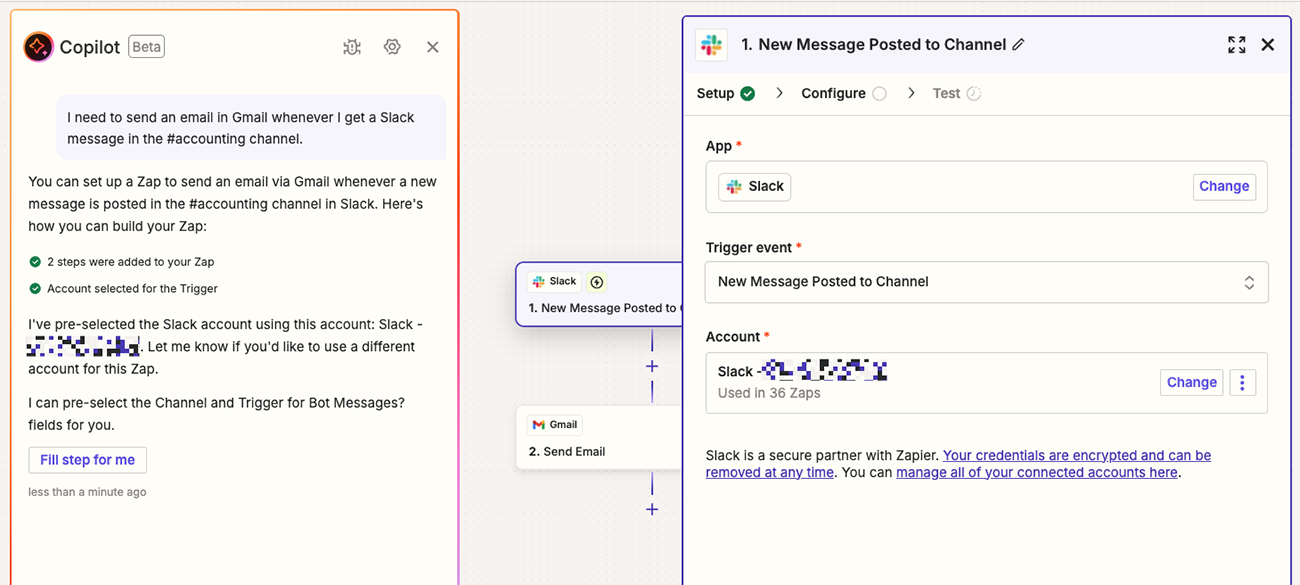Click the Trigger event dropdown arrows
Image resolution: width=1300 pixels, height=585 pixels.
[1249, 283]
